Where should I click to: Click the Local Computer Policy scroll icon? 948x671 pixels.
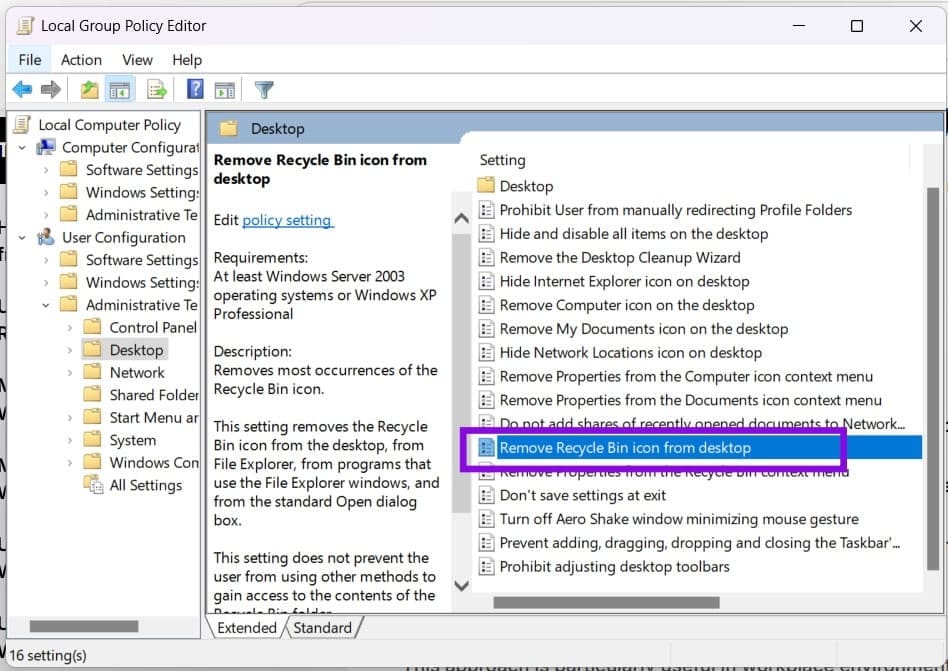[x=22, y=125]
